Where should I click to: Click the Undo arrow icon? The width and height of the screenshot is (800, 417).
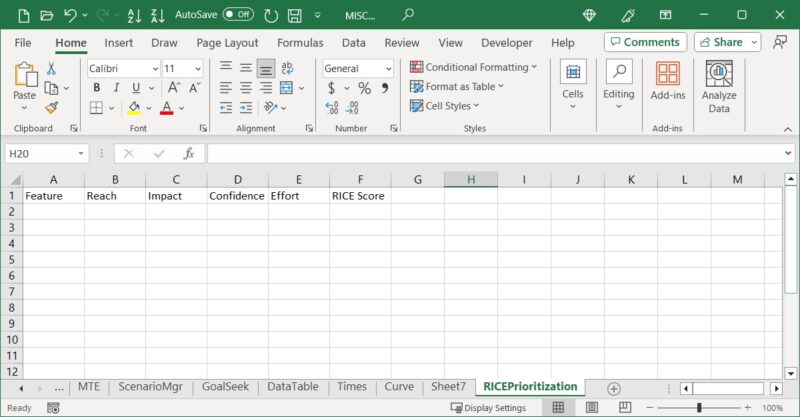click(70, 15)
